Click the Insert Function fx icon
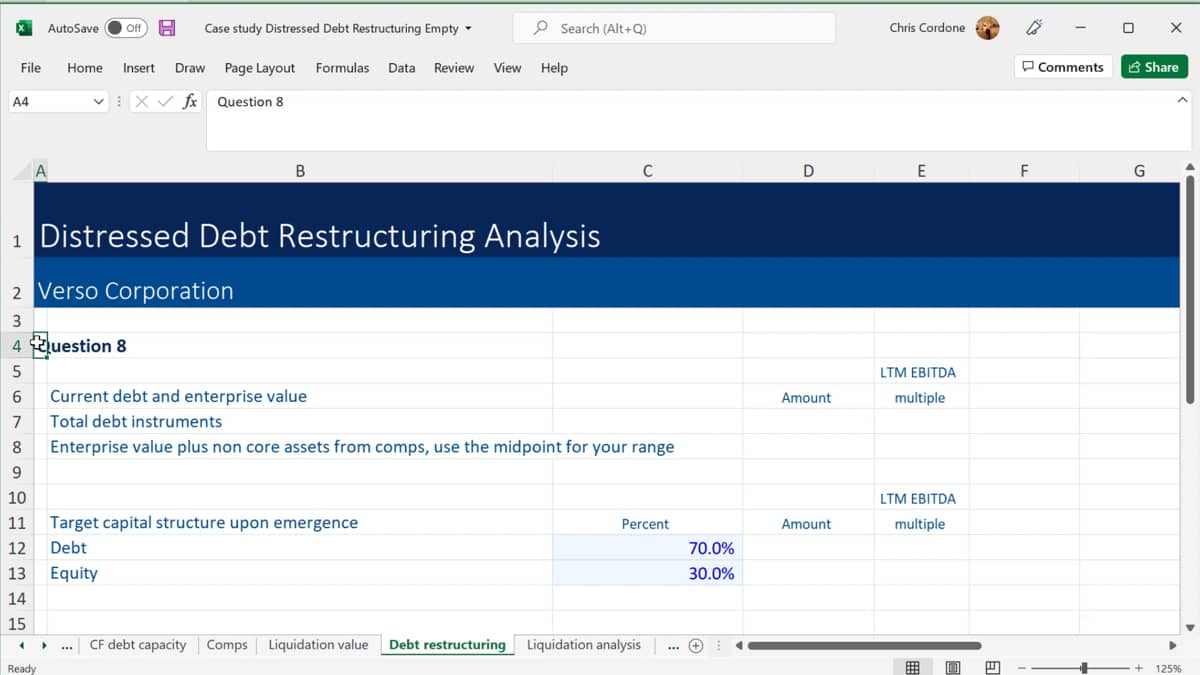1200x675 pixels. pos(190,101)
